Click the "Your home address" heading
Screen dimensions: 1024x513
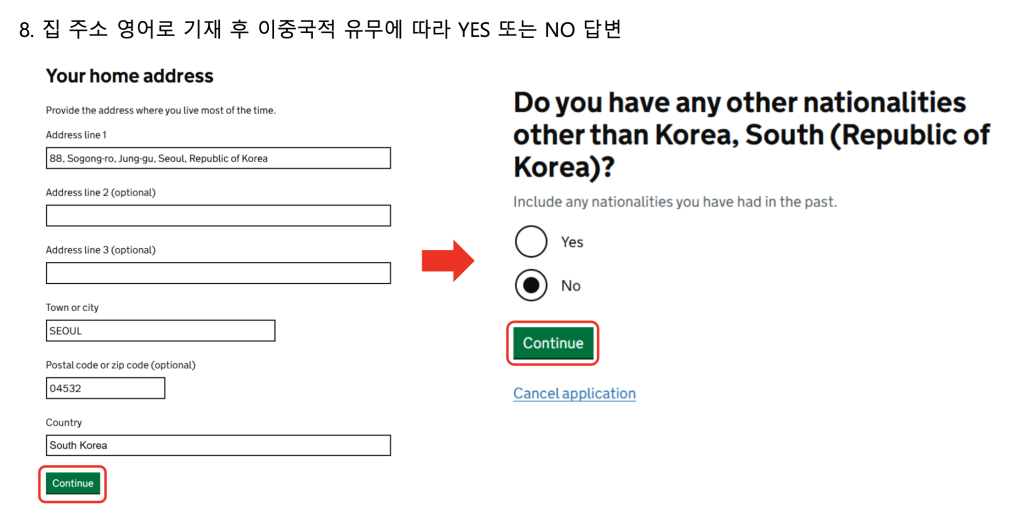[x=130, y=76]
